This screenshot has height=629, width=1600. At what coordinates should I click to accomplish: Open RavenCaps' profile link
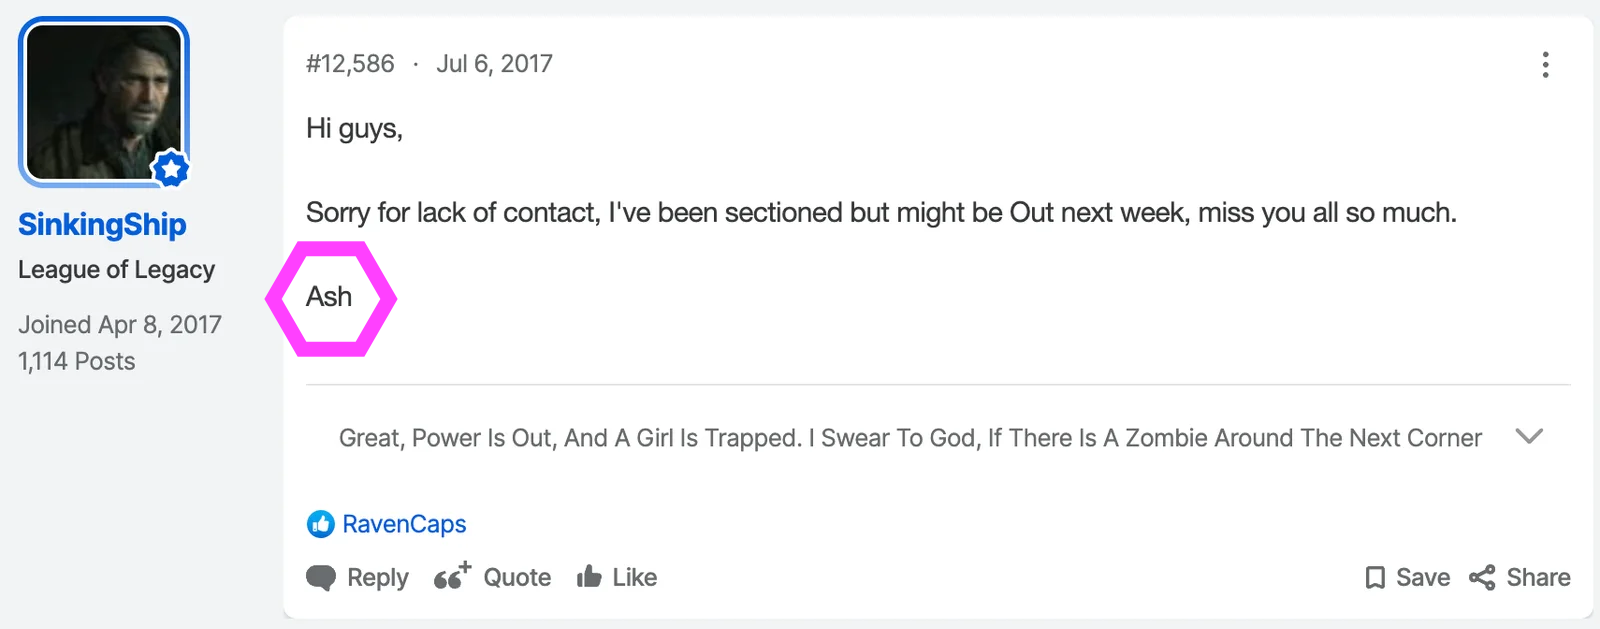(x=404, y=524)
